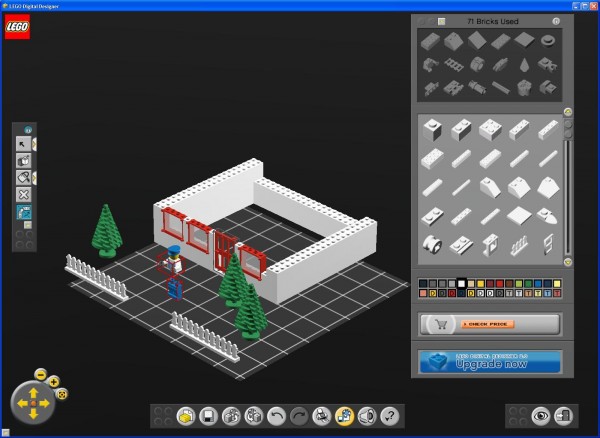Pick the green color swatch
Viewport: 600px width, 438px height.
coord(528,283)
